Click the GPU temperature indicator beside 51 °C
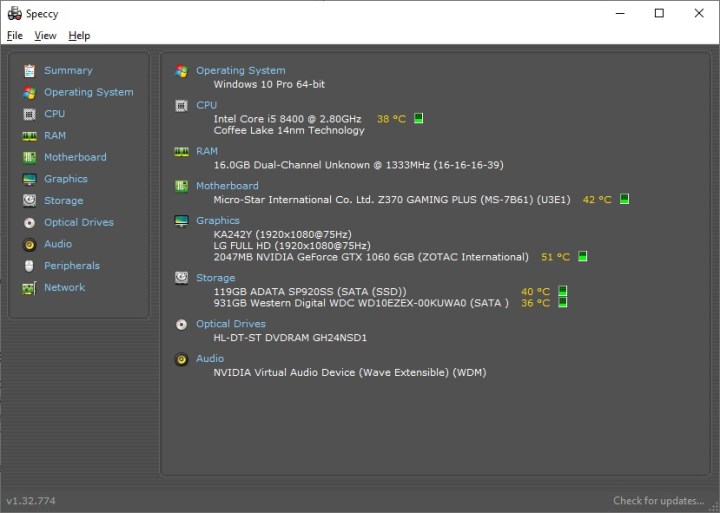720x513 pixels. click(x=582, y=257)
